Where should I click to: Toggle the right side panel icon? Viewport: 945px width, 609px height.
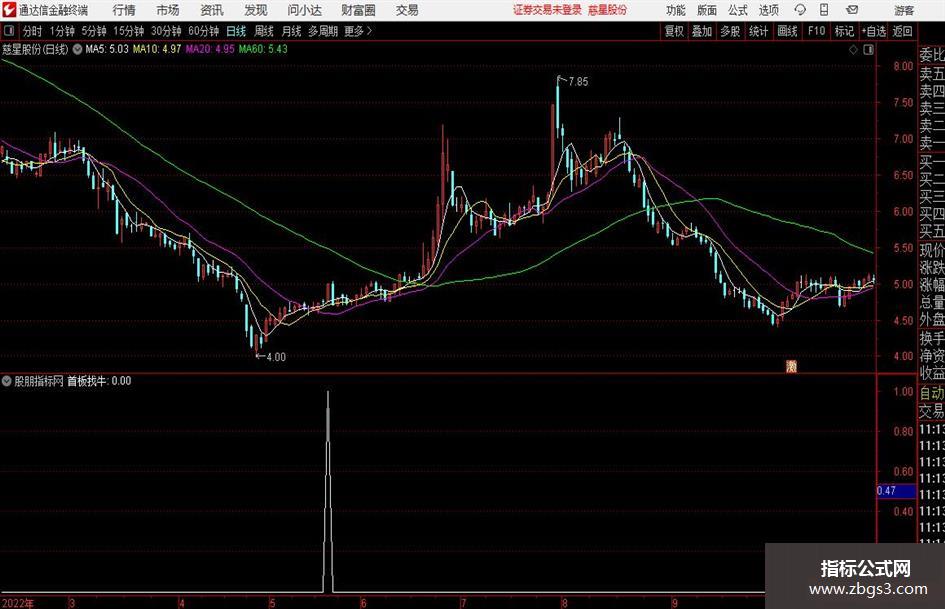click(x=868, y=50)
